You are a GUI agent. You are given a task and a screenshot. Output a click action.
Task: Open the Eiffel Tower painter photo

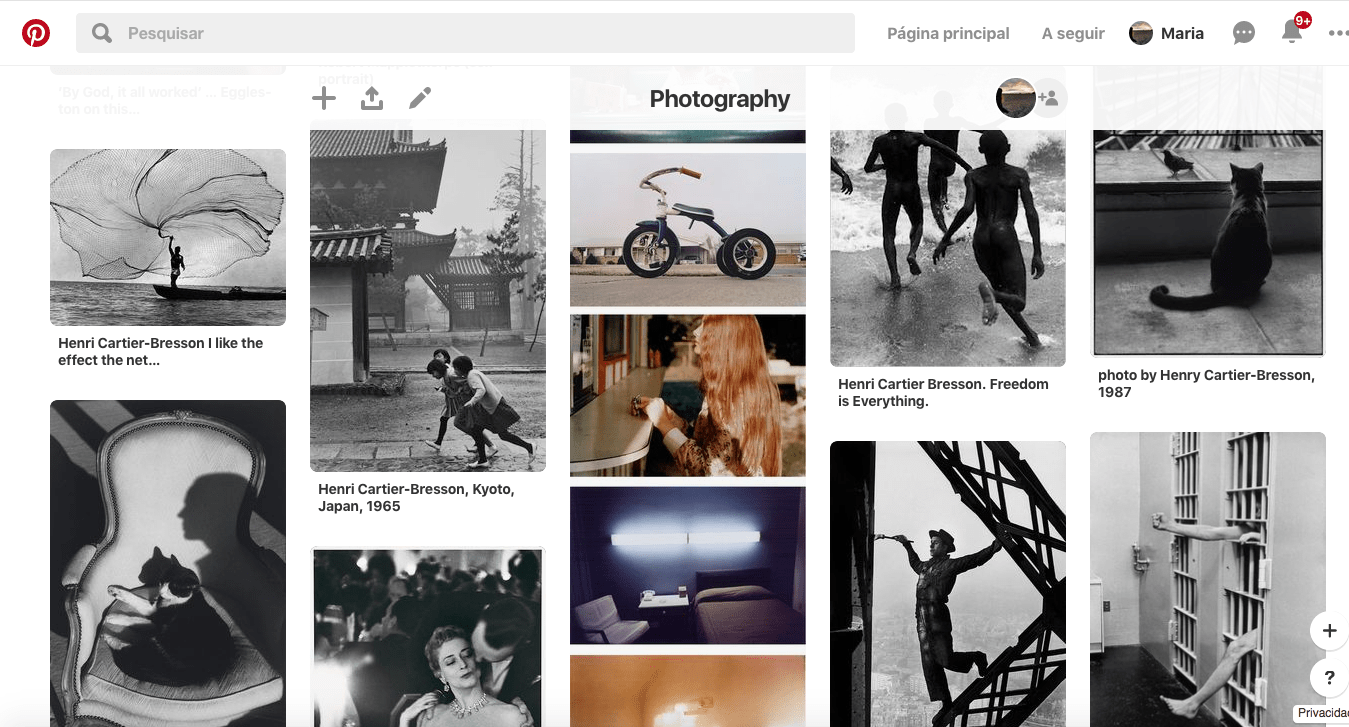(948, 584)
